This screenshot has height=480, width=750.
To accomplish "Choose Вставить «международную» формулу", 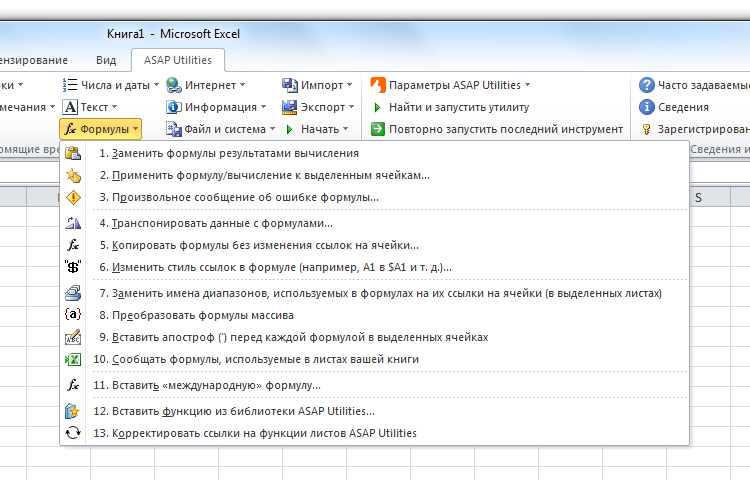I will point(375,385).
